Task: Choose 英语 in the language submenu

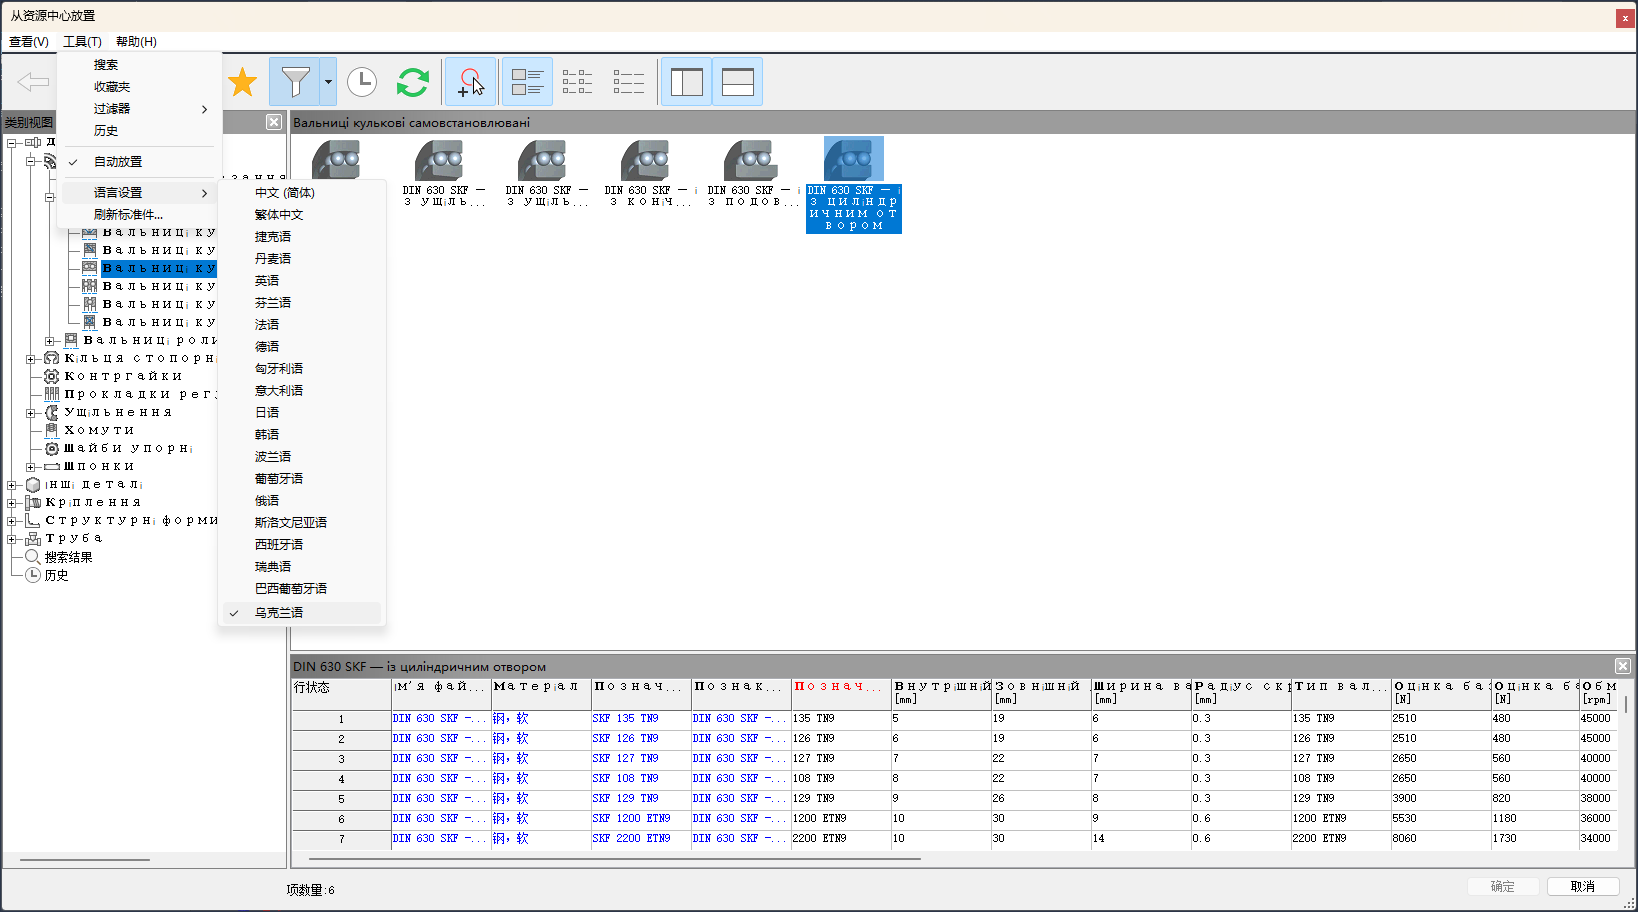Action: pos(267,281)
